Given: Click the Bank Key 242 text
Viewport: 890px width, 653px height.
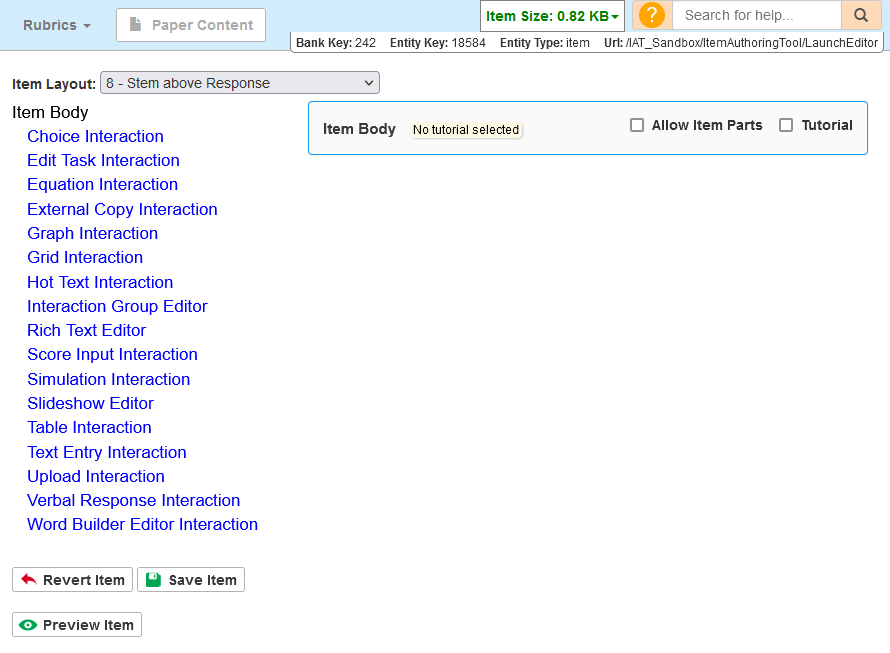Looking at the screenshot, I should click(336, 43).
